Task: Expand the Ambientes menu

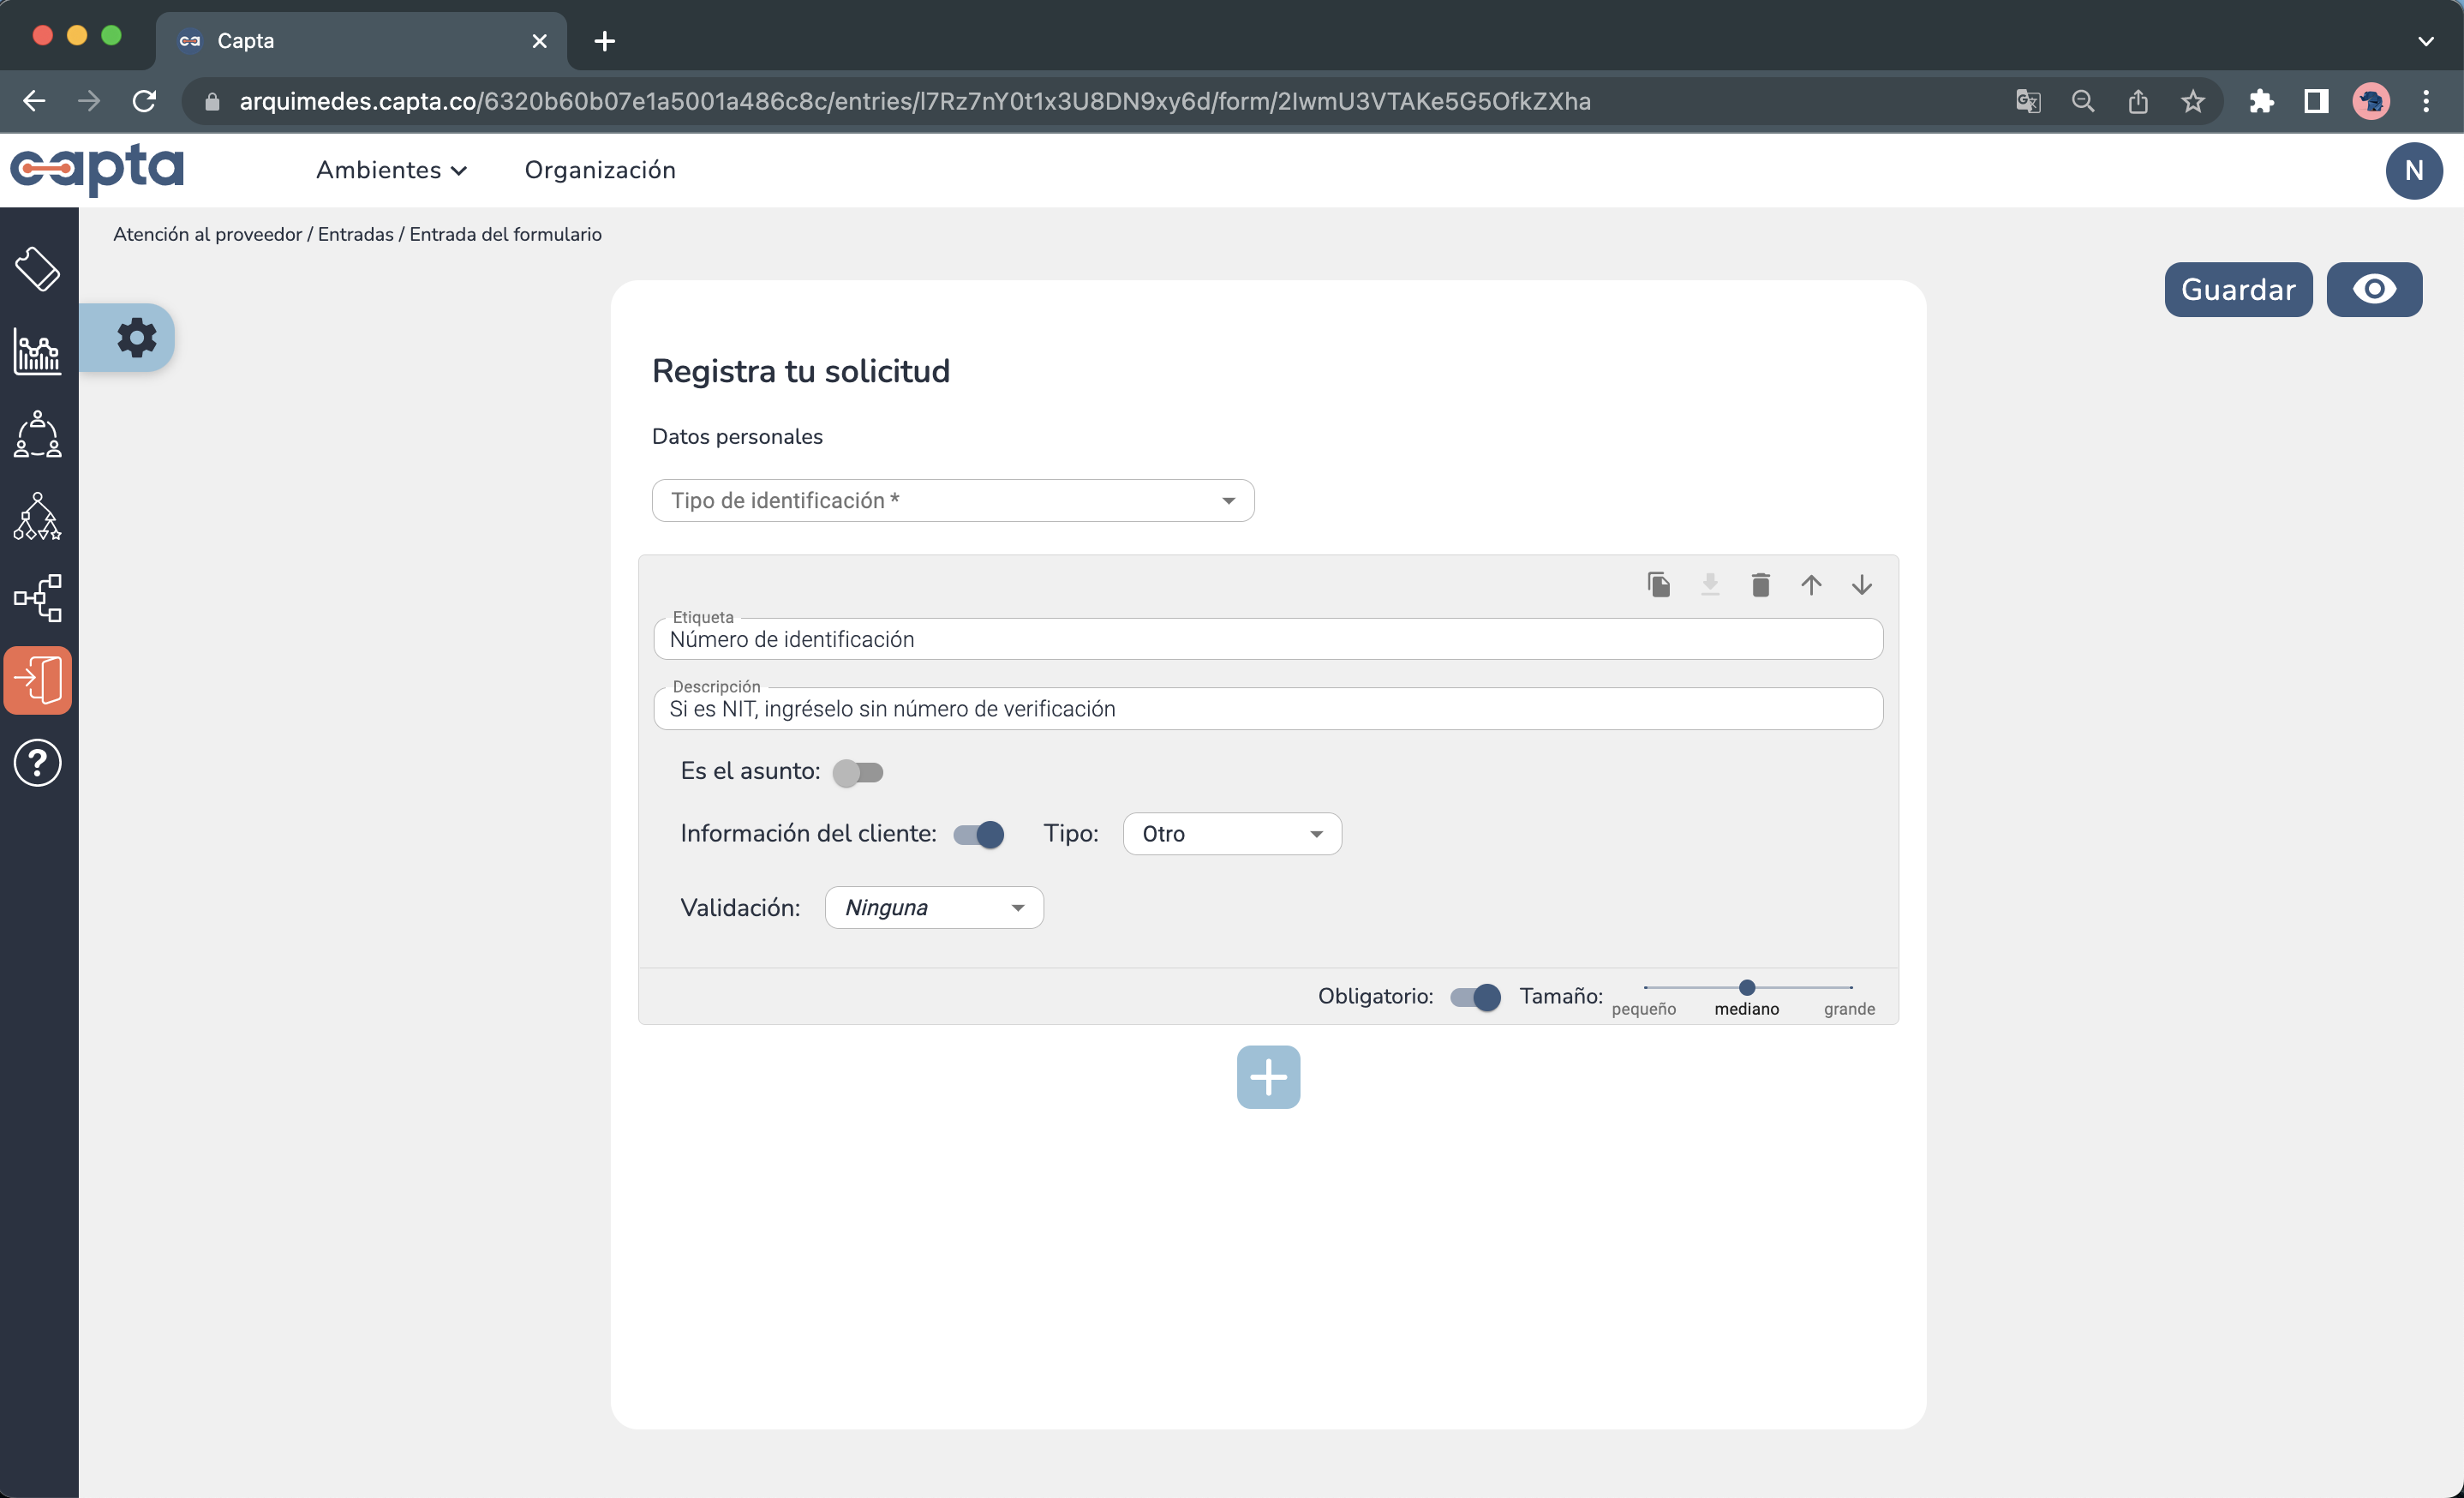Action: pos(391,170)
